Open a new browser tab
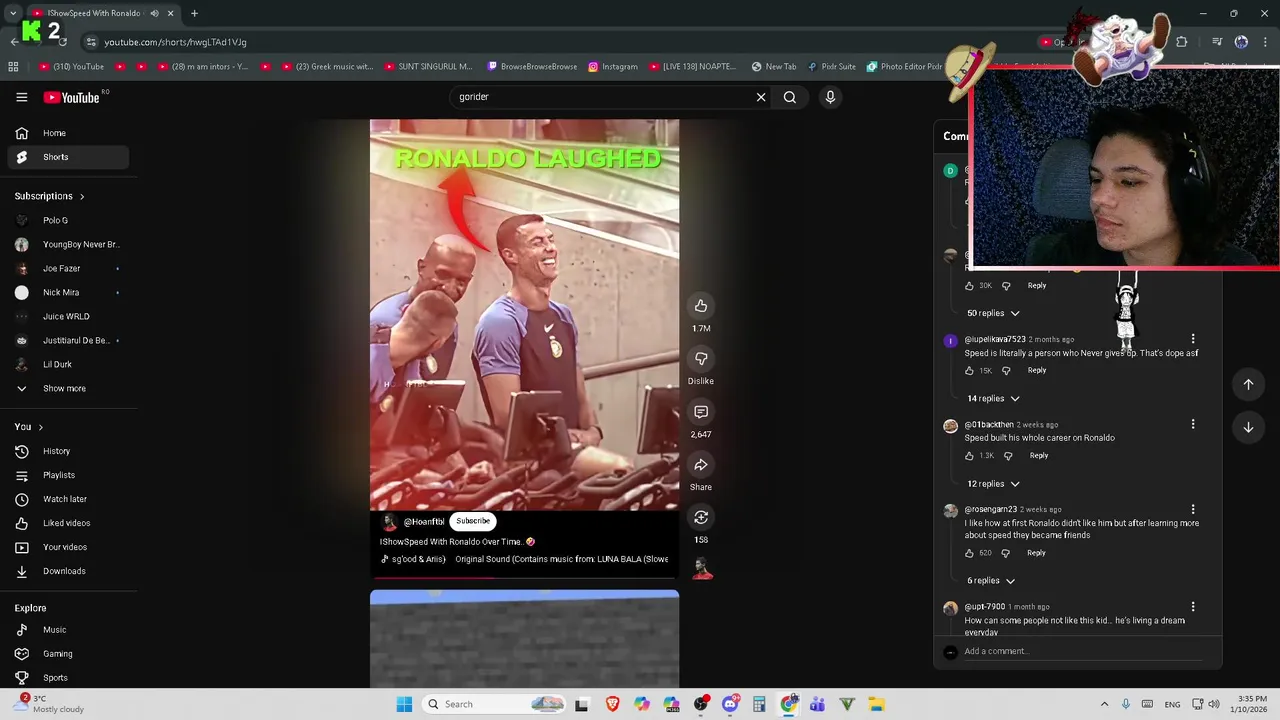Screen dimensions: 1280x720 coord(194,13)
